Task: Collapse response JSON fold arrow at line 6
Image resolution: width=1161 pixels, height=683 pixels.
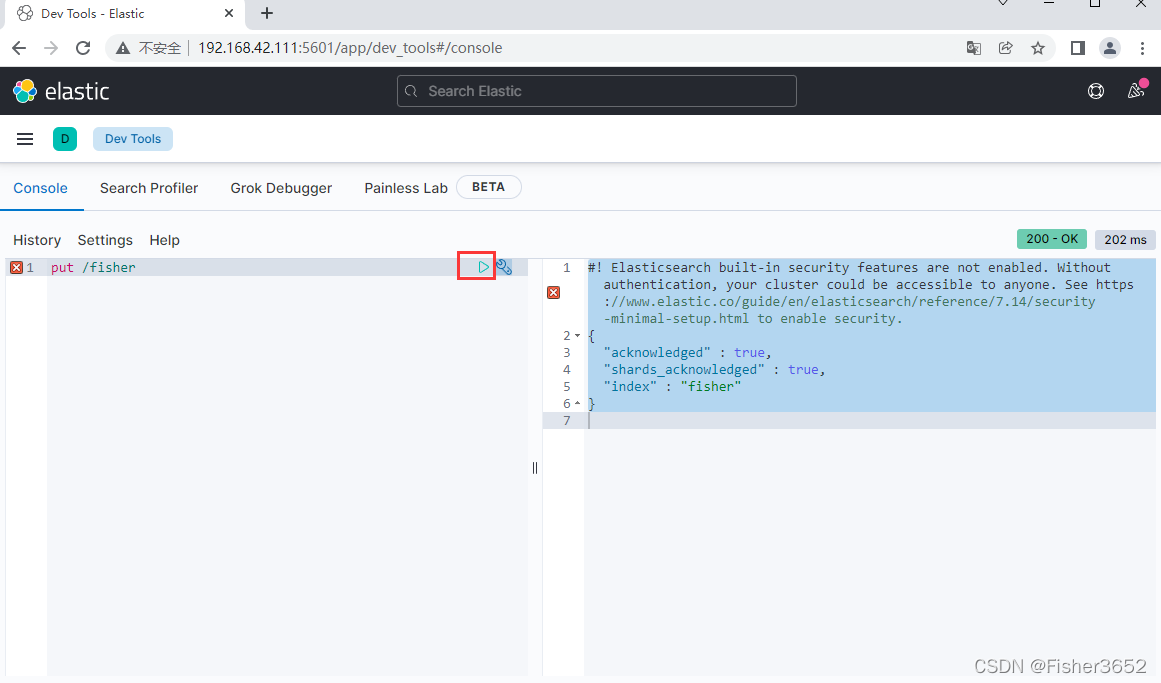Action: [578, 404]
